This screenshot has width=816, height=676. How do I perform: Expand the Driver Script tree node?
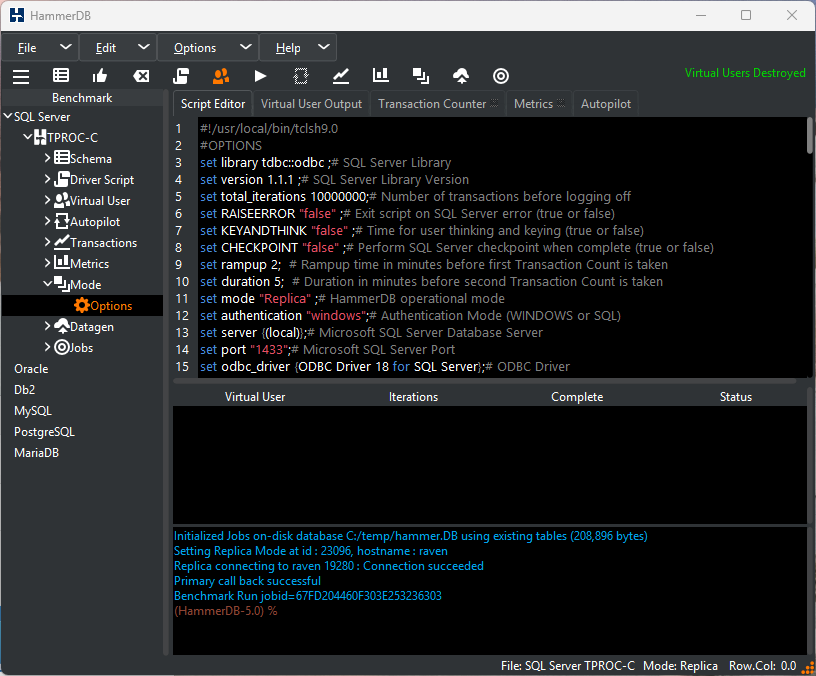(47, 179)
